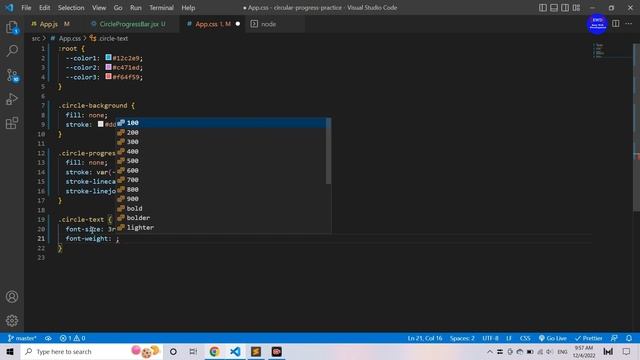Click the feedback icon in status bar

coord(614,338)
